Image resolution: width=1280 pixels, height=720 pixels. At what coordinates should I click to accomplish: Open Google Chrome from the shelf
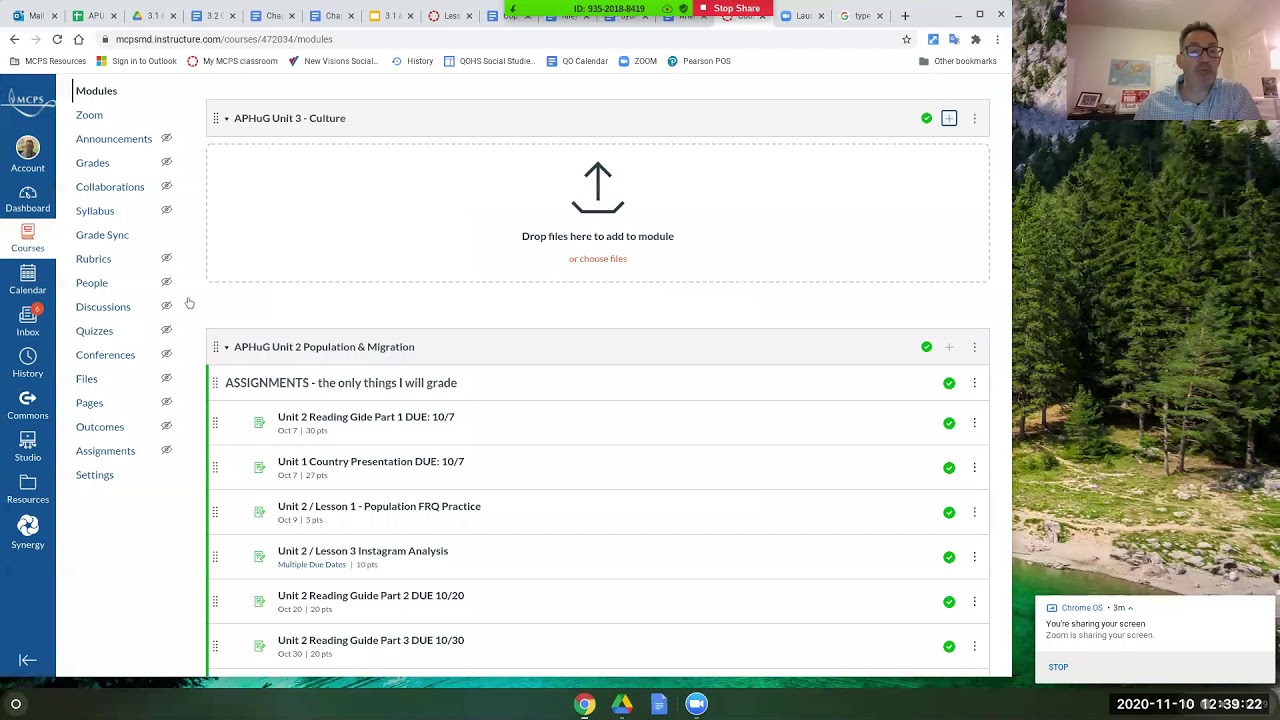pyautogui.click(x=585, y=705)
